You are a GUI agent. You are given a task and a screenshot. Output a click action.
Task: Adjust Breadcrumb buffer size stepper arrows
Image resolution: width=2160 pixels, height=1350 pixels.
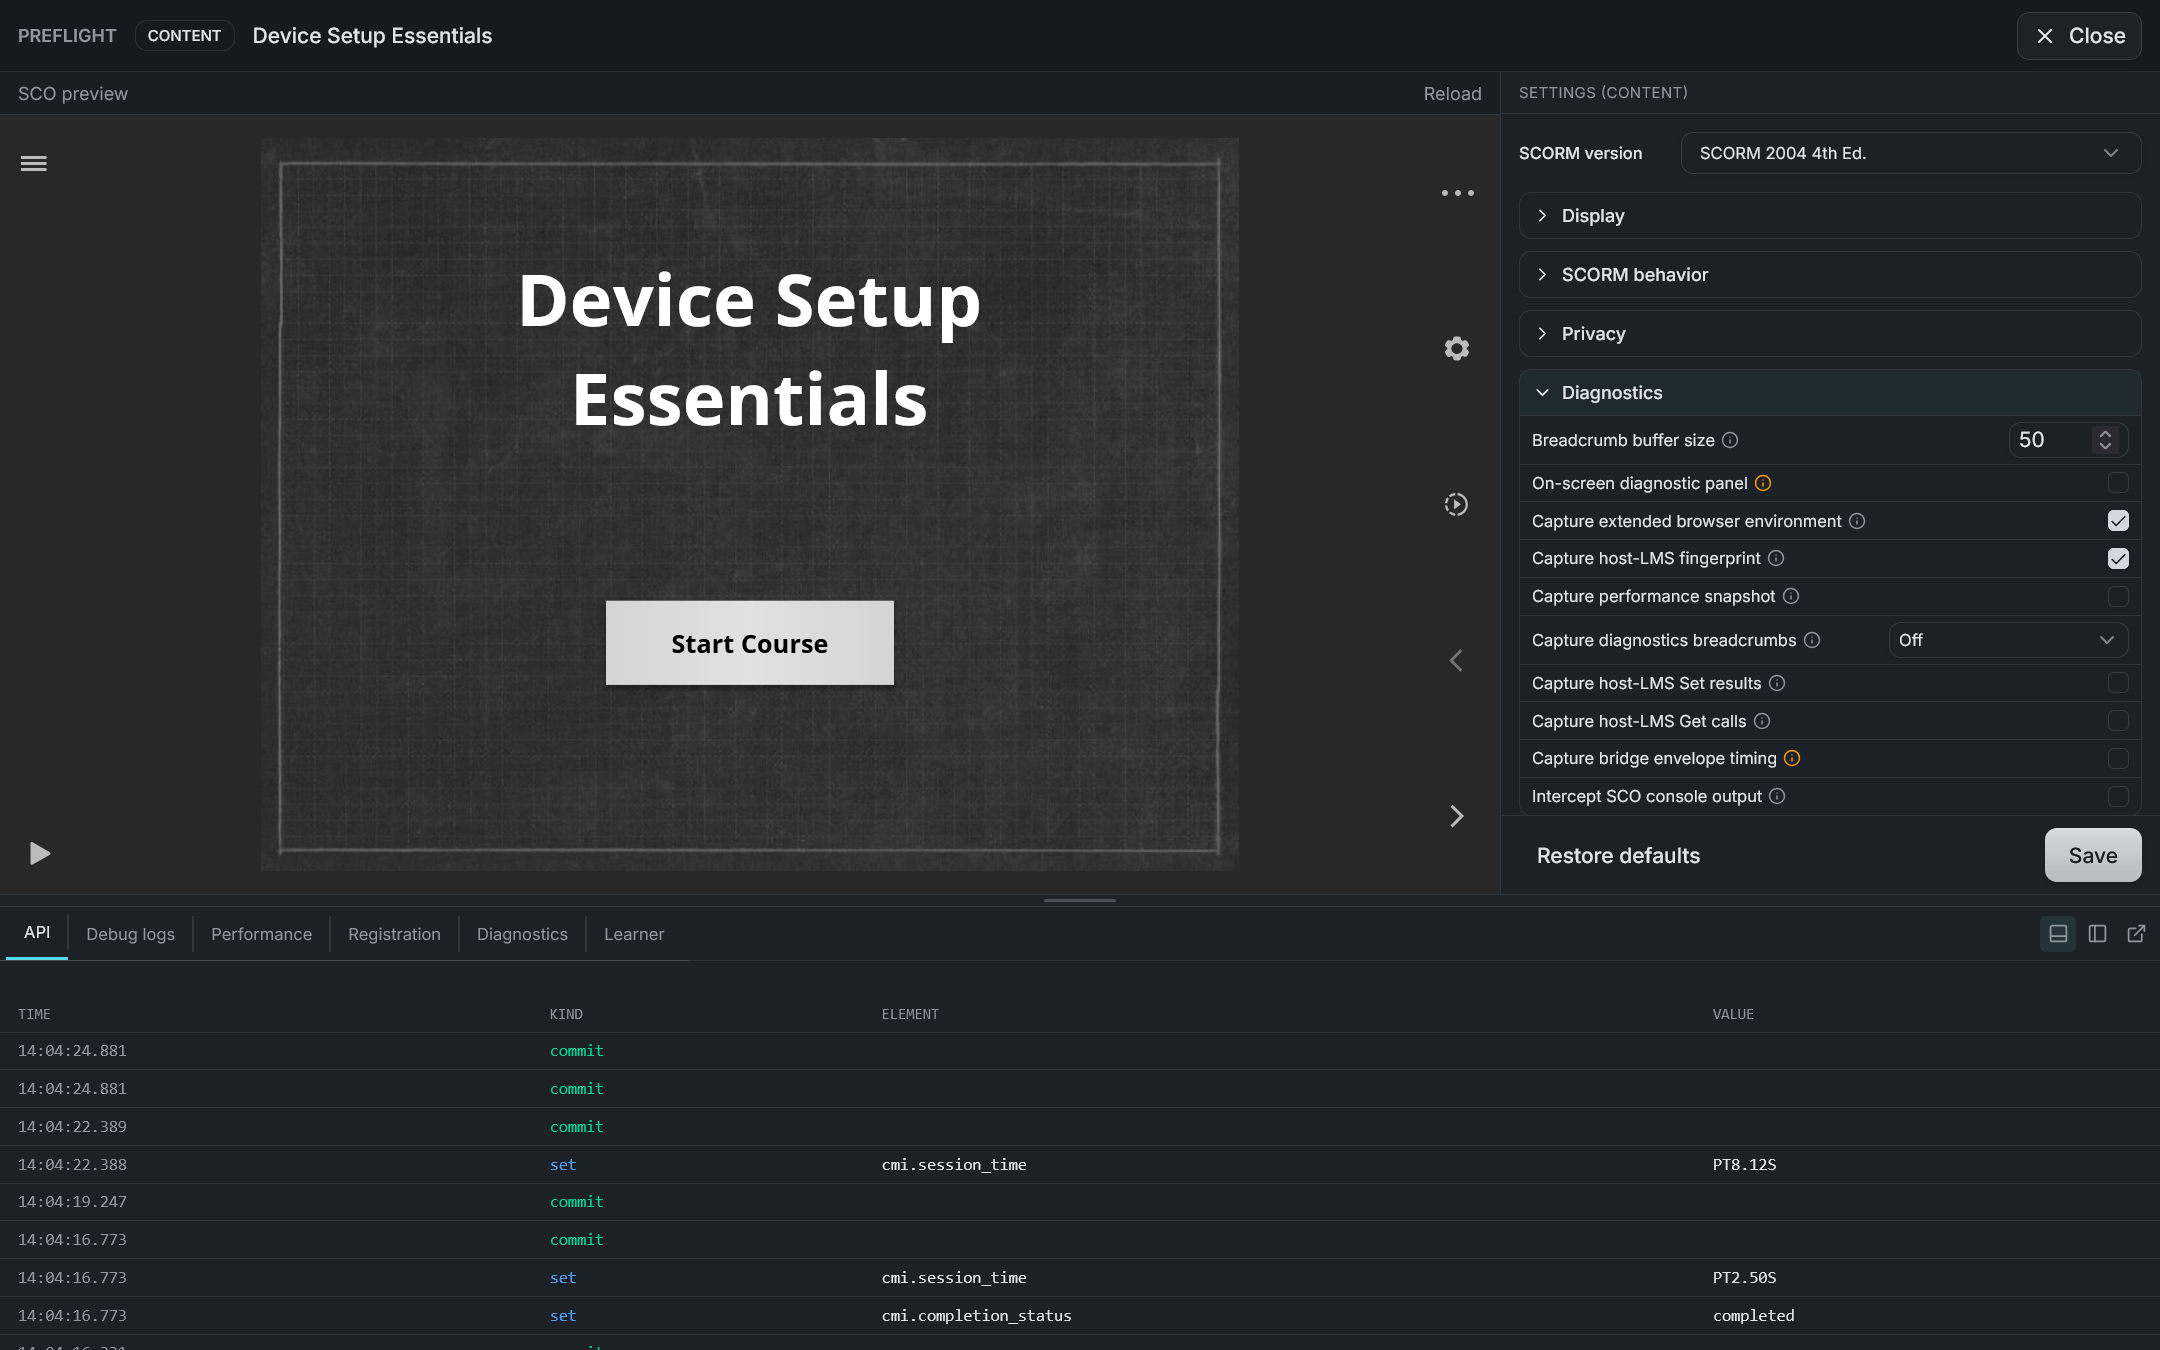(2105, 440)
